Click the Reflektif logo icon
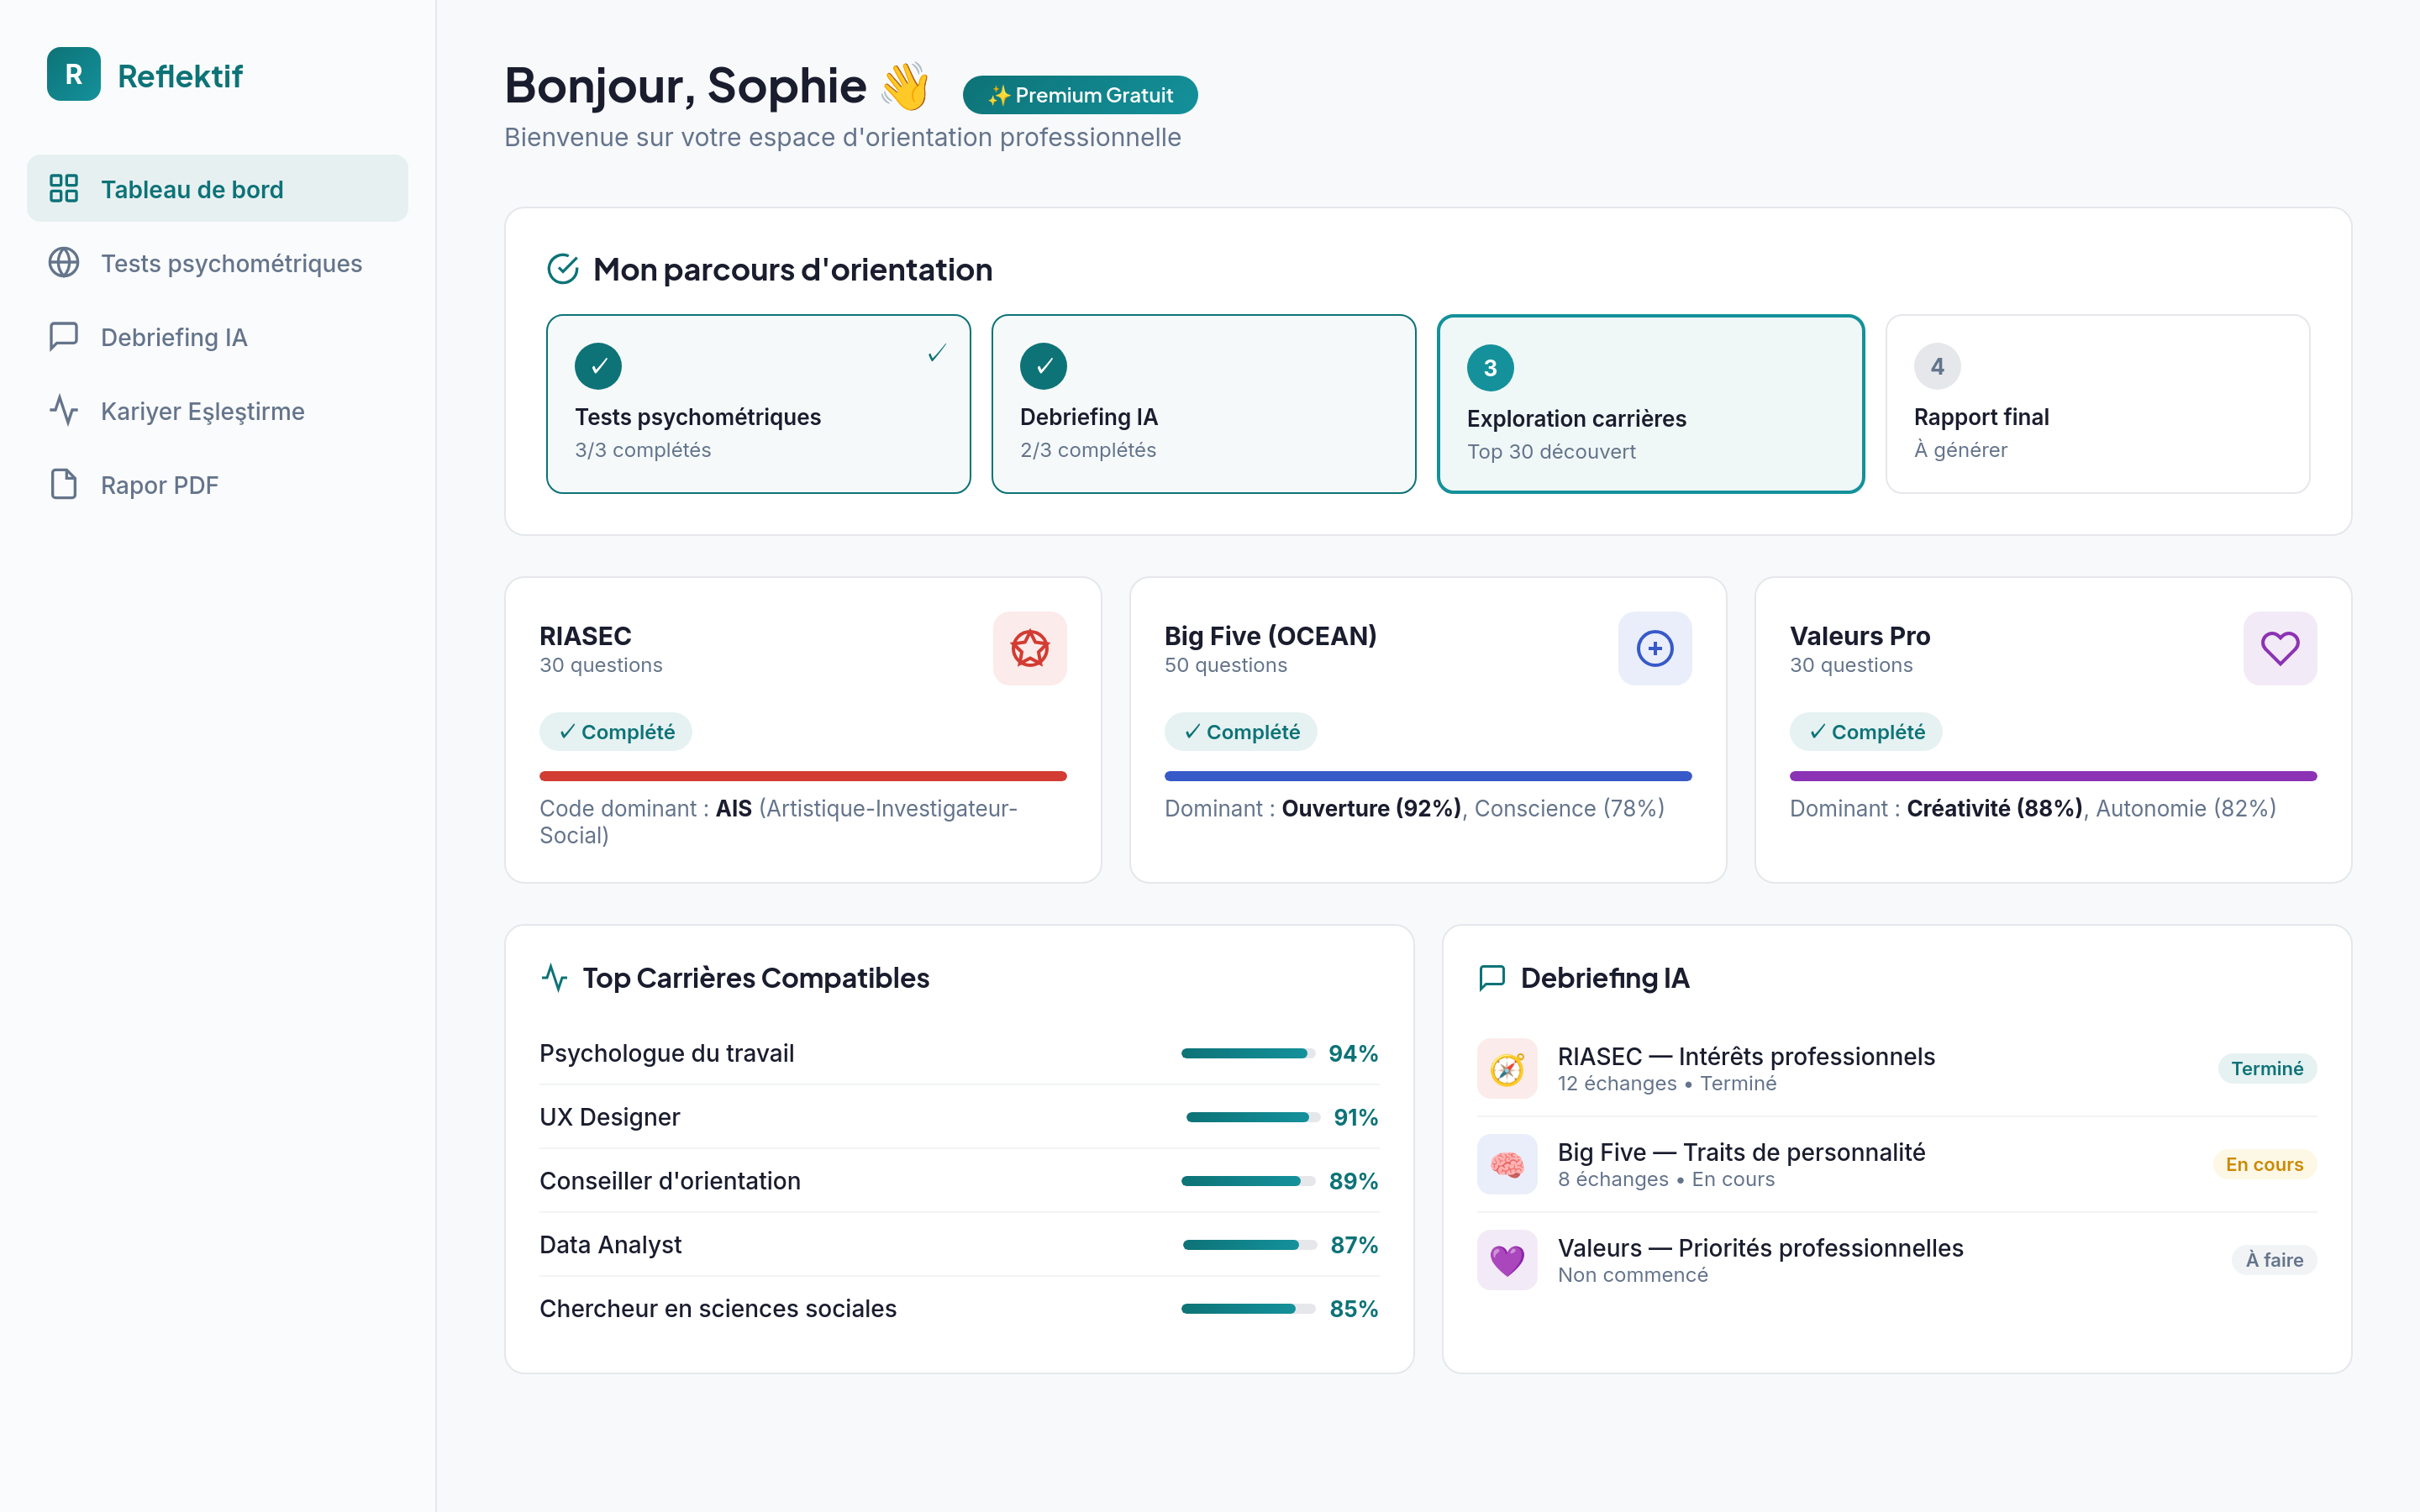The width and height of the screenshot is (2420, 1512). 73,74
